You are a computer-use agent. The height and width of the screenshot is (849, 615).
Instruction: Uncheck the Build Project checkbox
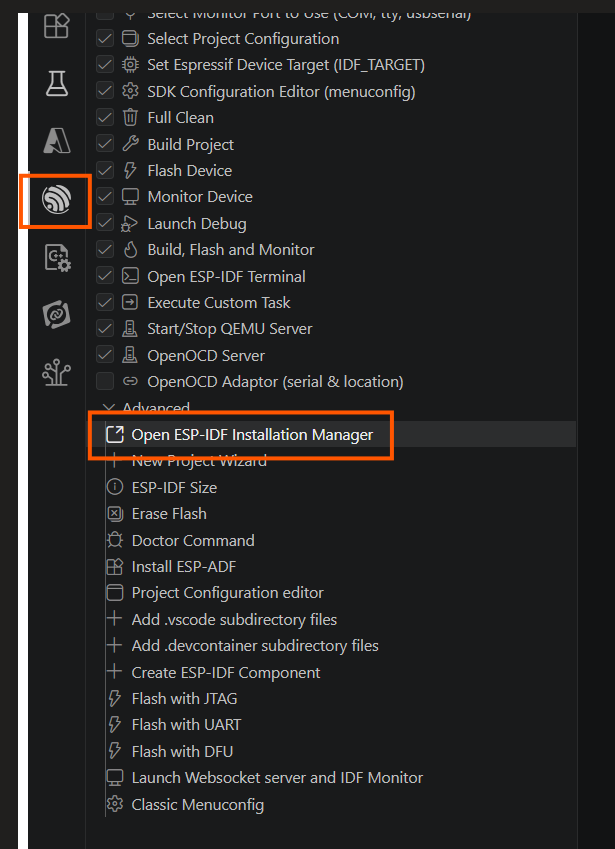(105, 144)
